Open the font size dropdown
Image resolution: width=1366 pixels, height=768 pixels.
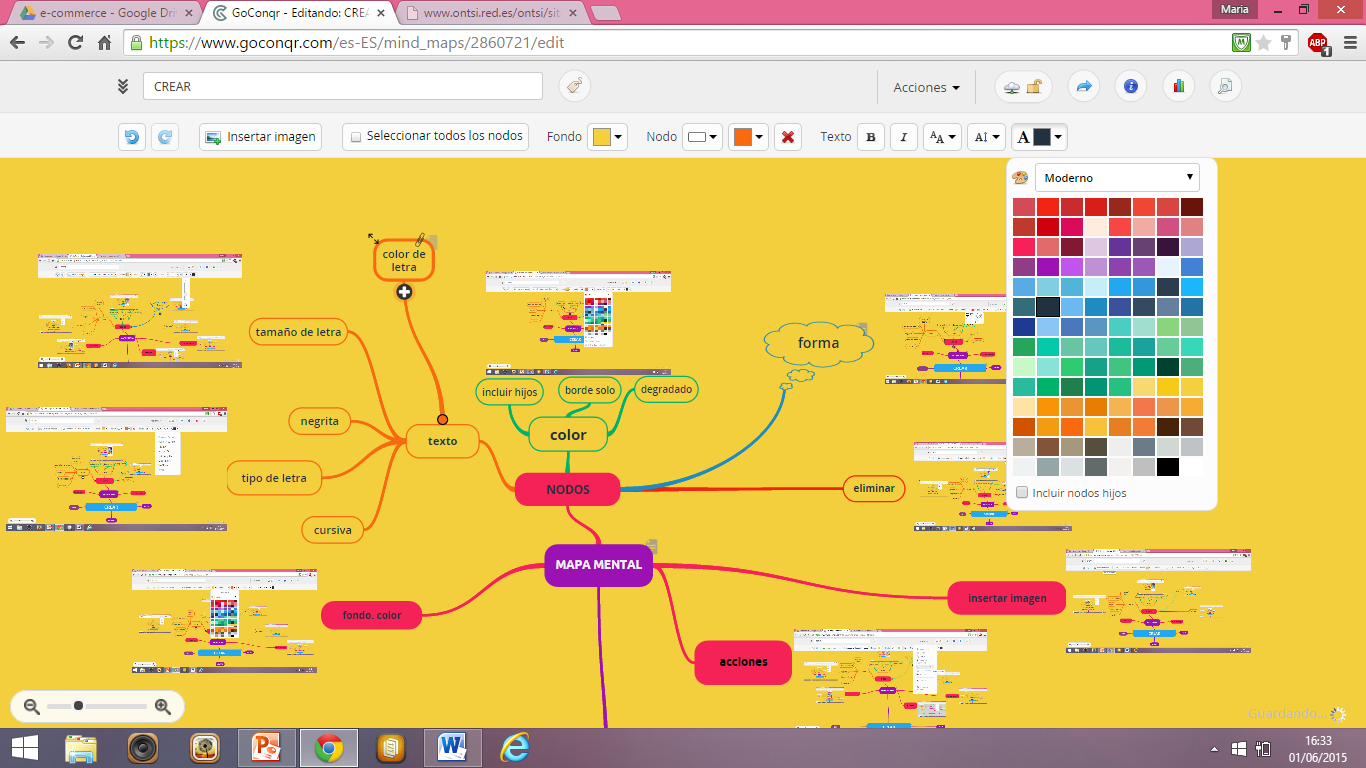[x=942, y=137]
